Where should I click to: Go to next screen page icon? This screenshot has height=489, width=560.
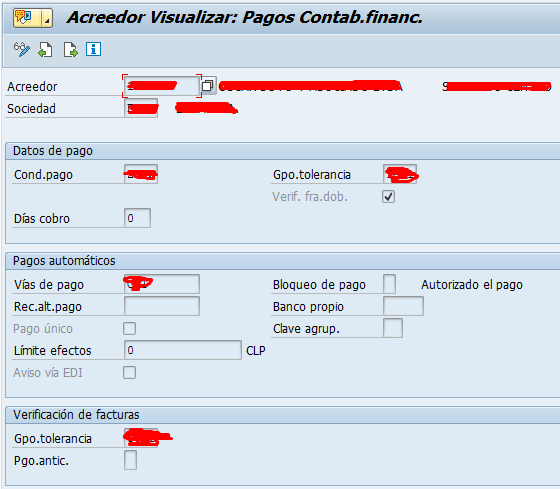[x=71, y=49]
